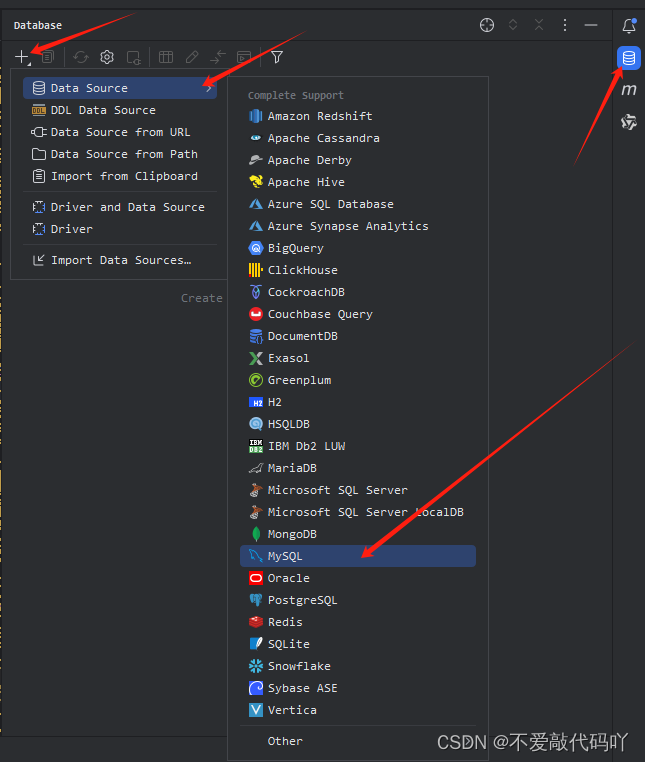The image size is (645, 762).
Task: Click the console window icon left of the filter funnel
Action: (x=244, y=57)
